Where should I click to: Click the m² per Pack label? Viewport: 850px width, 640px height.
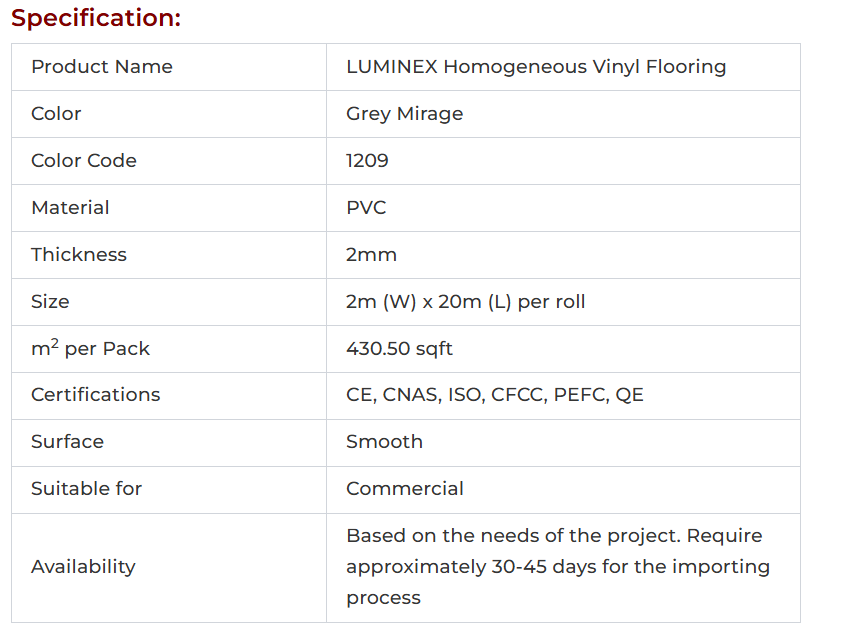90,349
